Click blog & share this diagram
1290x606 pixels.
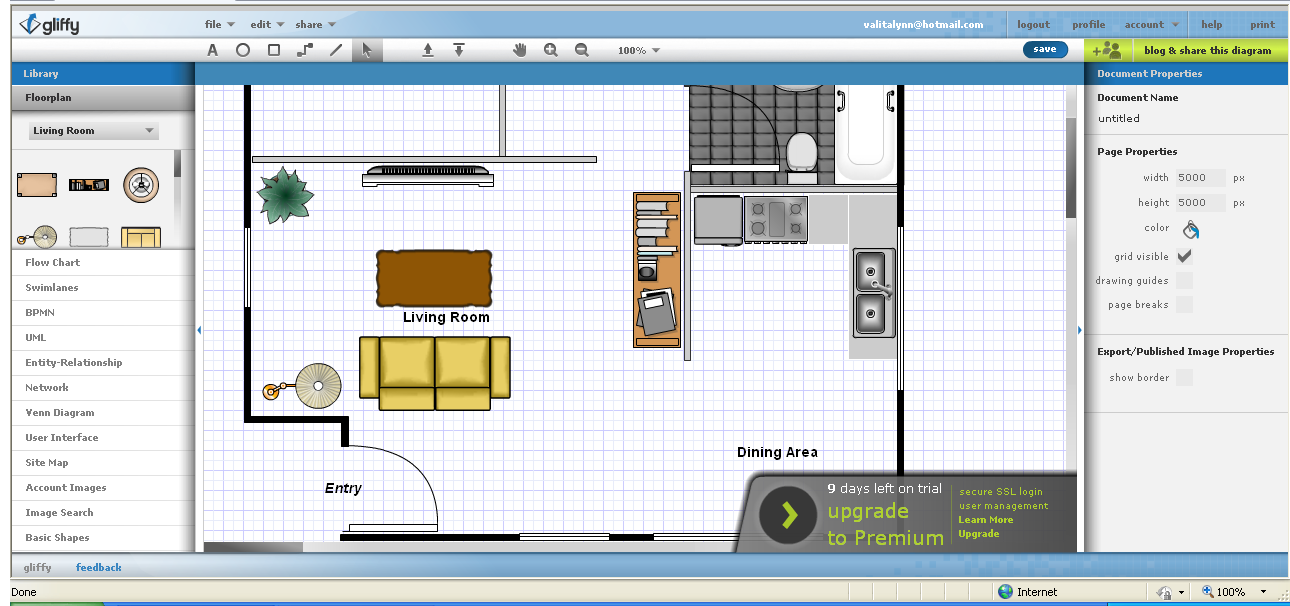click(x=1207, y=50)
